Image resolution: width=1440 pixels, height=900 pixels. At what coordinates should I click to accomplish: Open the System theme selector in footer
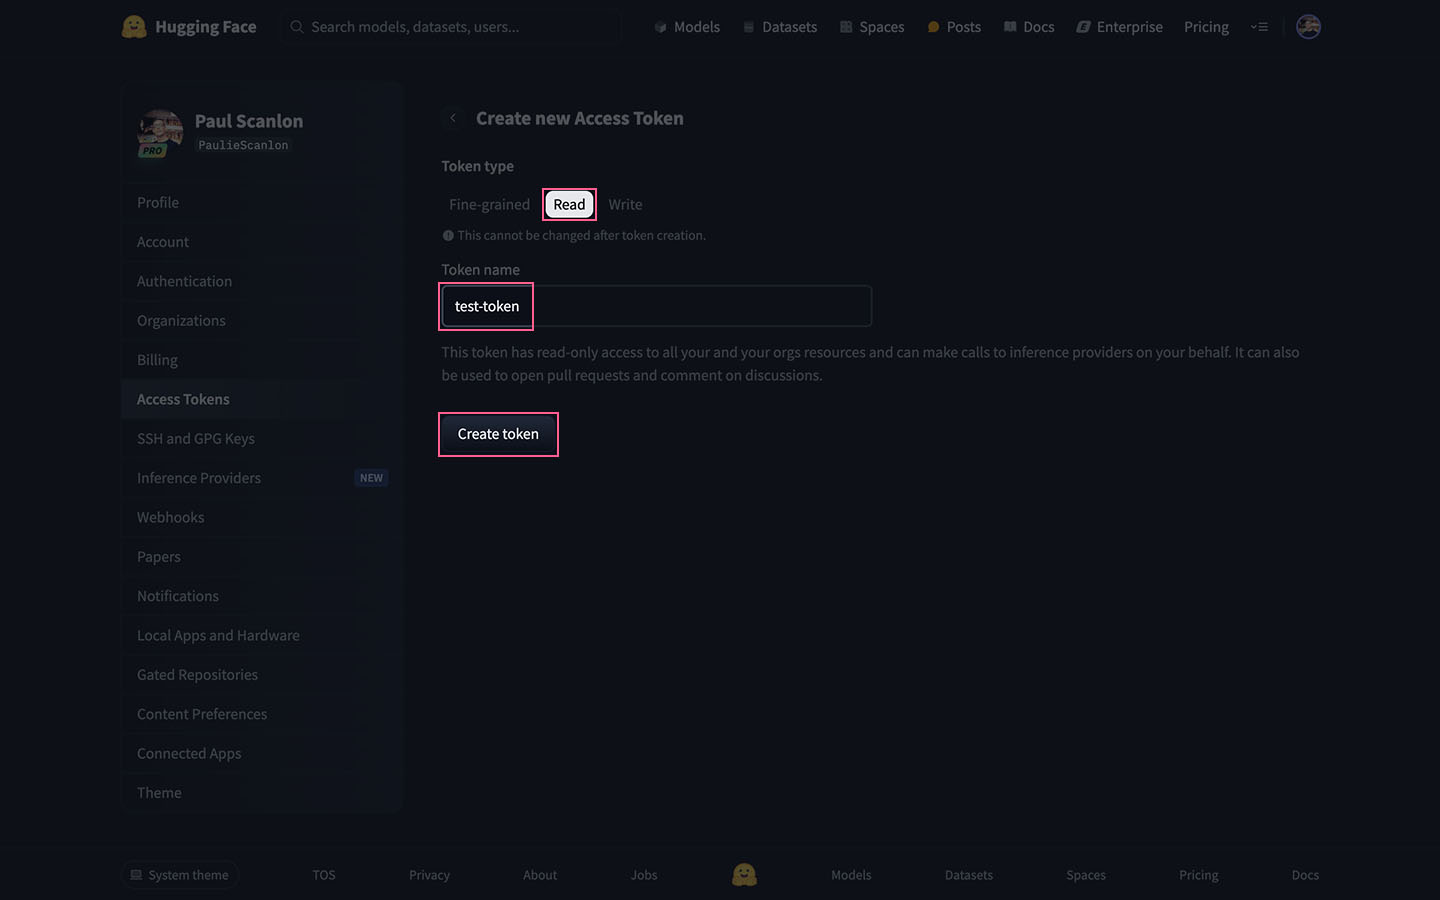180,875
